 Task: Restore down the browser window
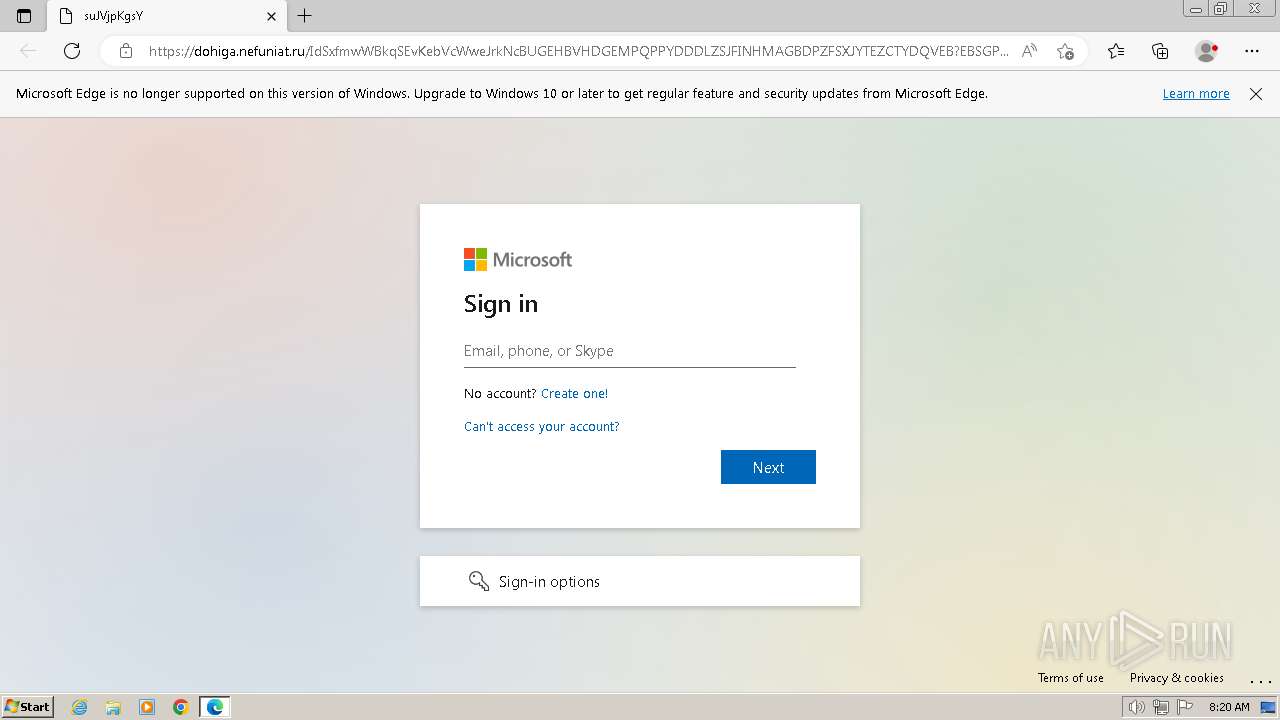tap(1221, 9)
